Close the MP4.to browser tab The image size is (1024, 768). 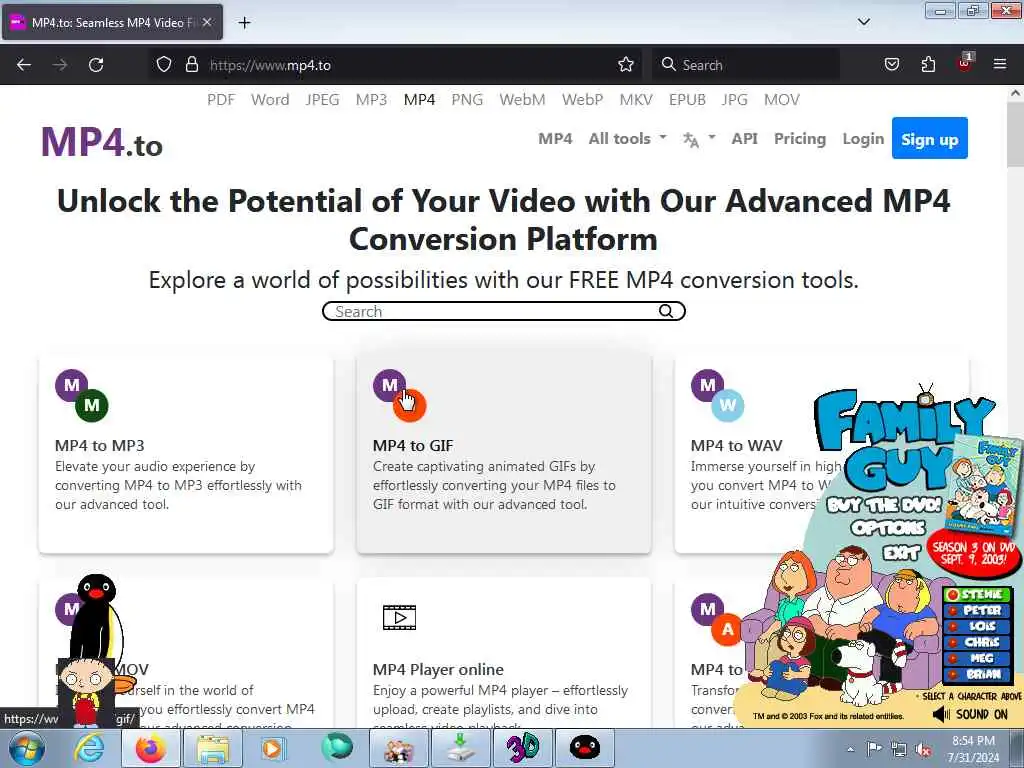click(x=207, y=22)
